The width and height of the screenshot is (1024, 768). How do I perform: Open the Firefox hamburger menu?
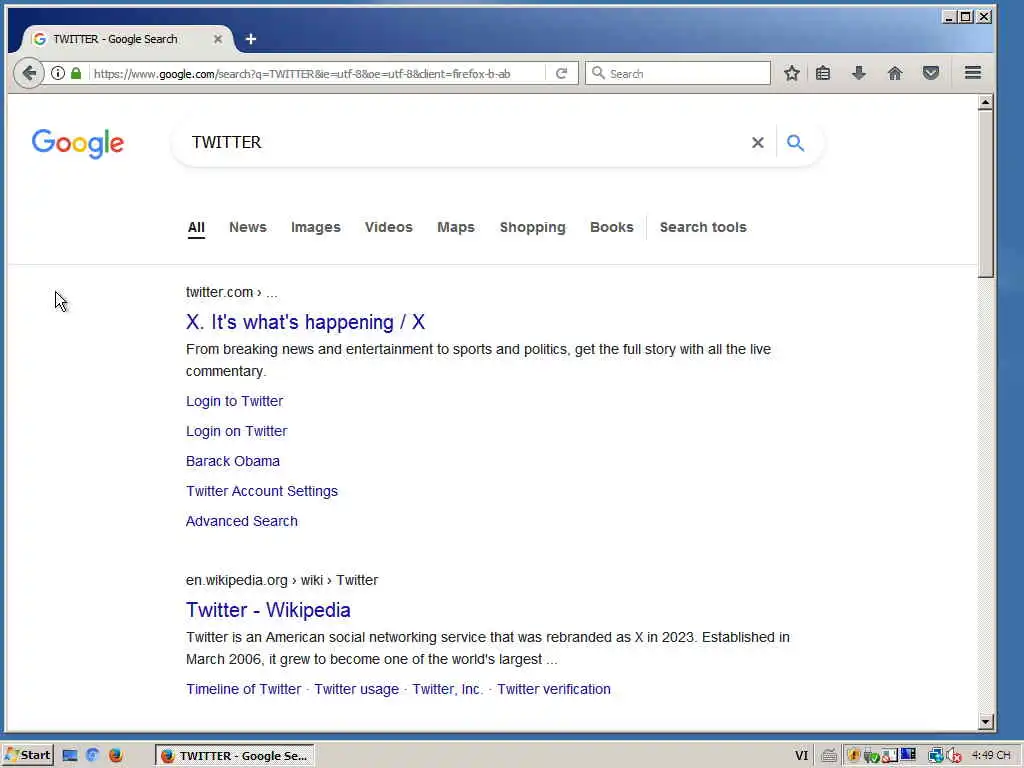(x=973, y=73)
